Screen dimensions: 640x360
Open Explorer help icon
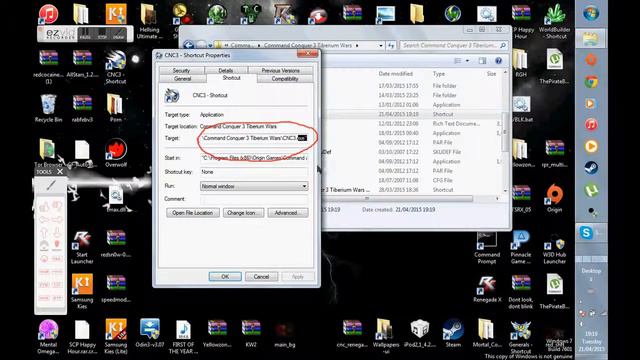point(498,61)
